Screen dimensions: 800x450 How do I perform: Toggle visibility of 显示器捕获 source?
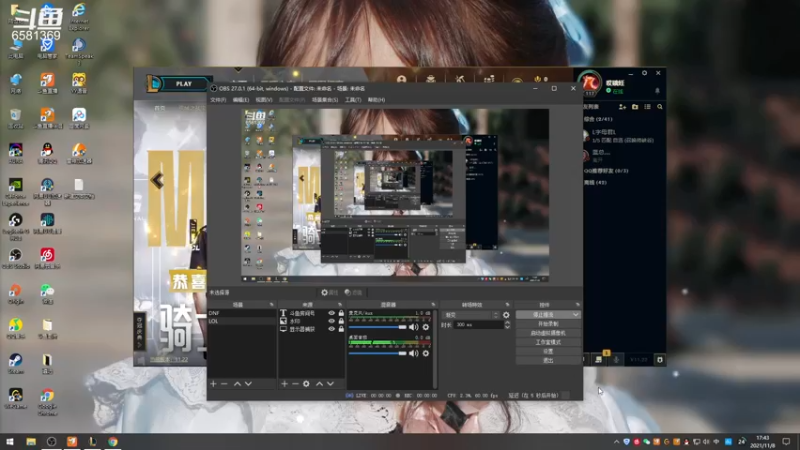click(x=332, y=329)
